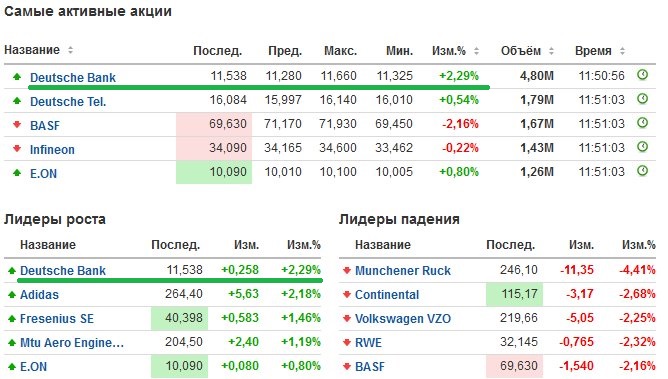Screen dimensions: 668x379
Task: Open the Adidas stock link
Action: pyautogui.click(x=39, y=295)
